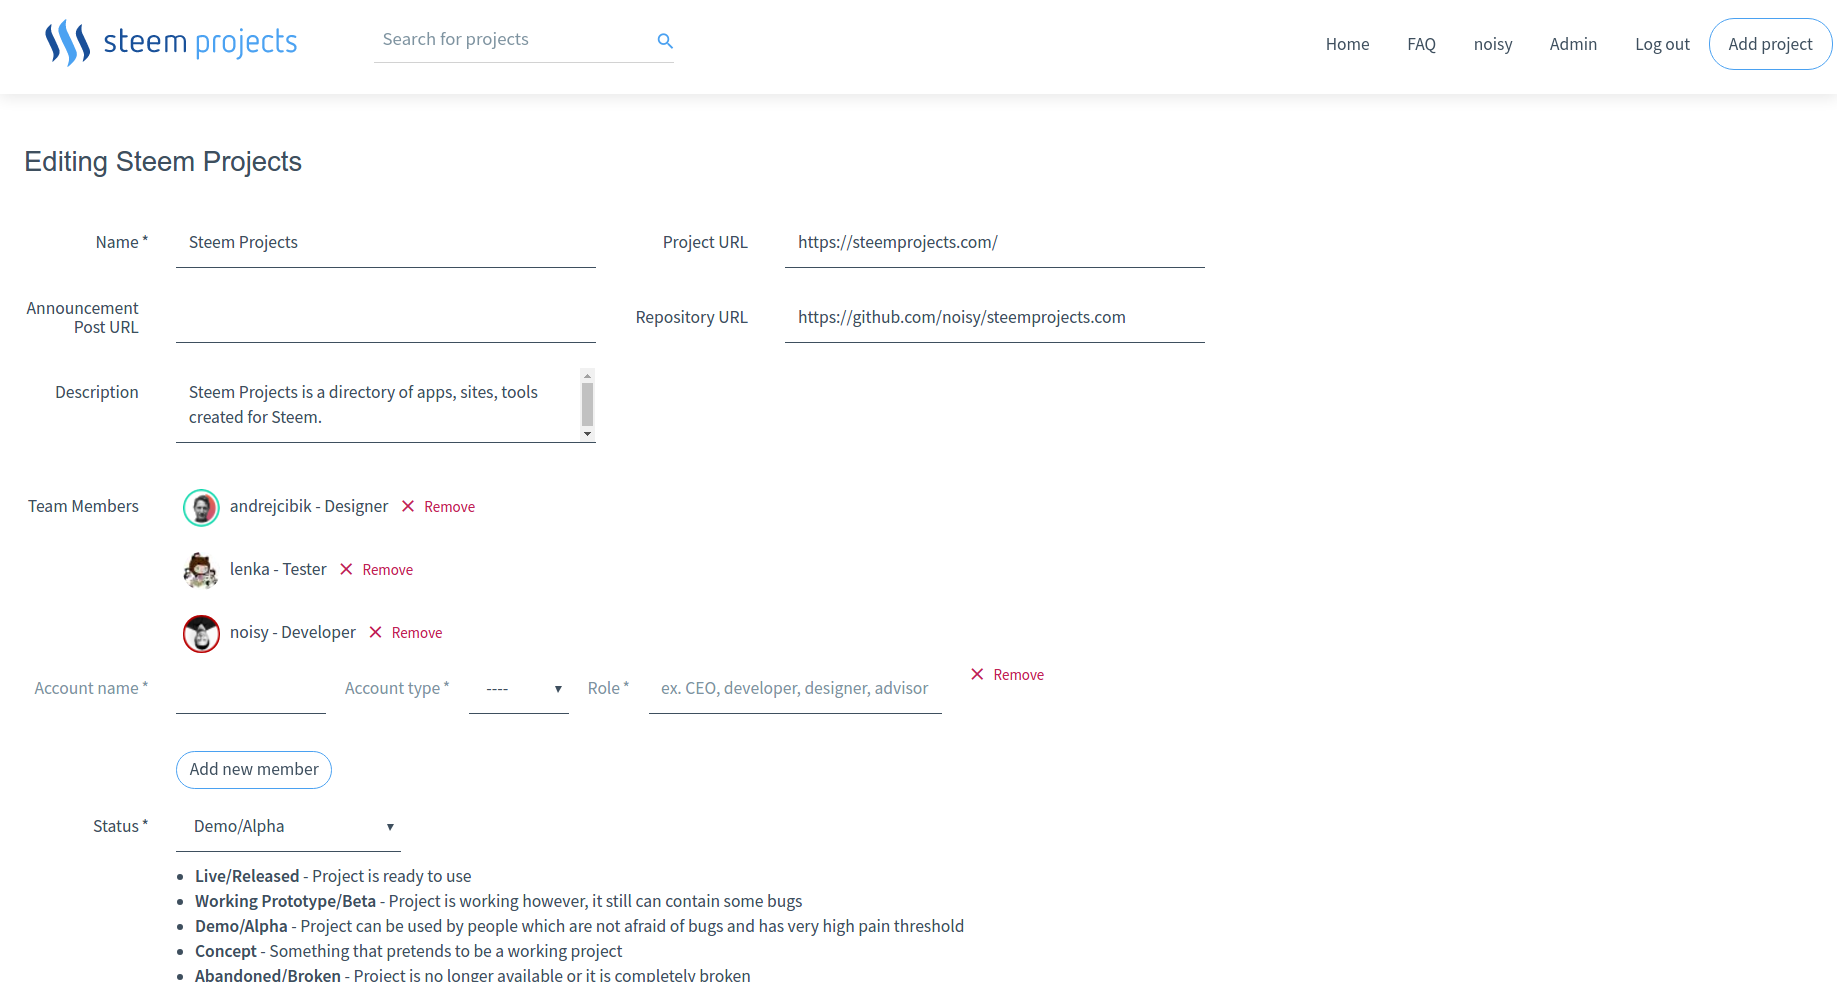
Task: Click the X icon beside the new member row
Action: pyautogui.click(x=977, y=674)
